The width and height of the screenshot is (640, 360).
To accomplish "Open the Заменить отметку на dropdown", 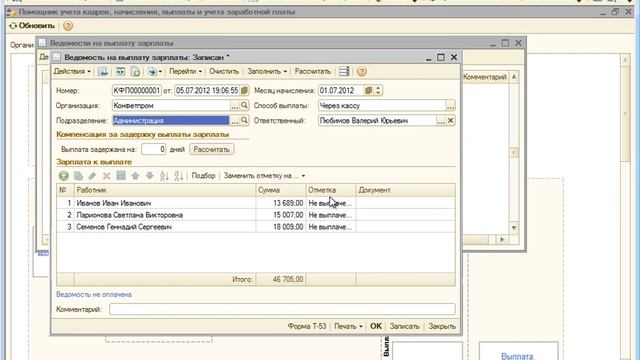I will pyautogui.click(x=264, y=176).
